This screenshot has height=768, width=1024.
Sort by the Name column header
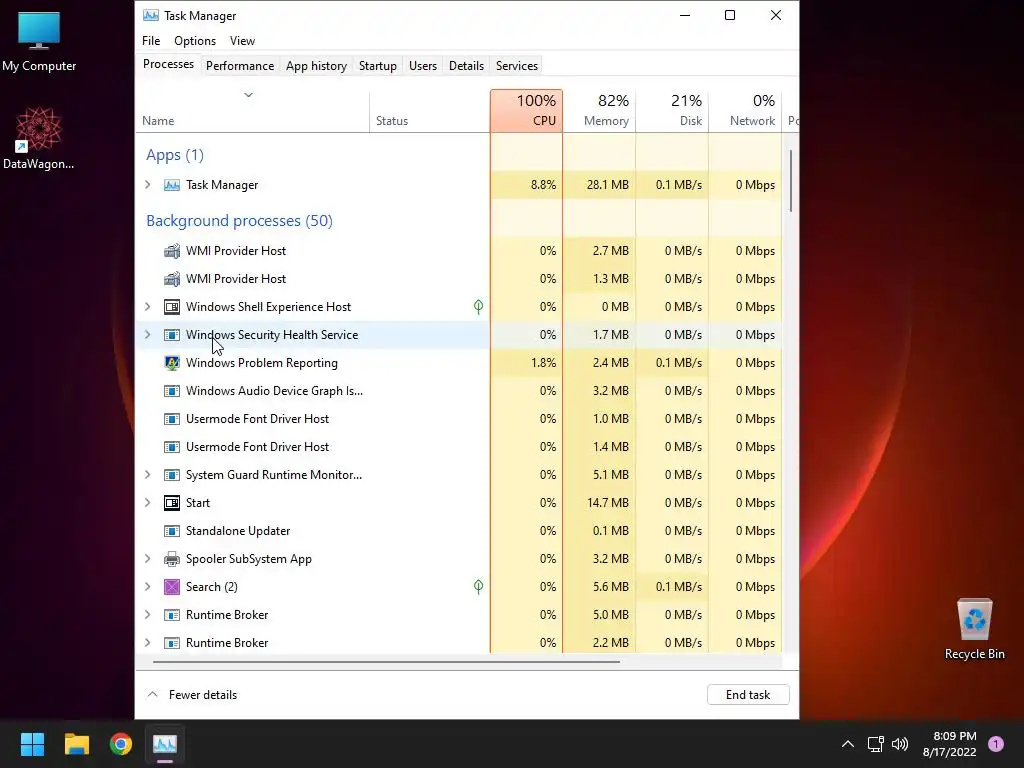252,110
